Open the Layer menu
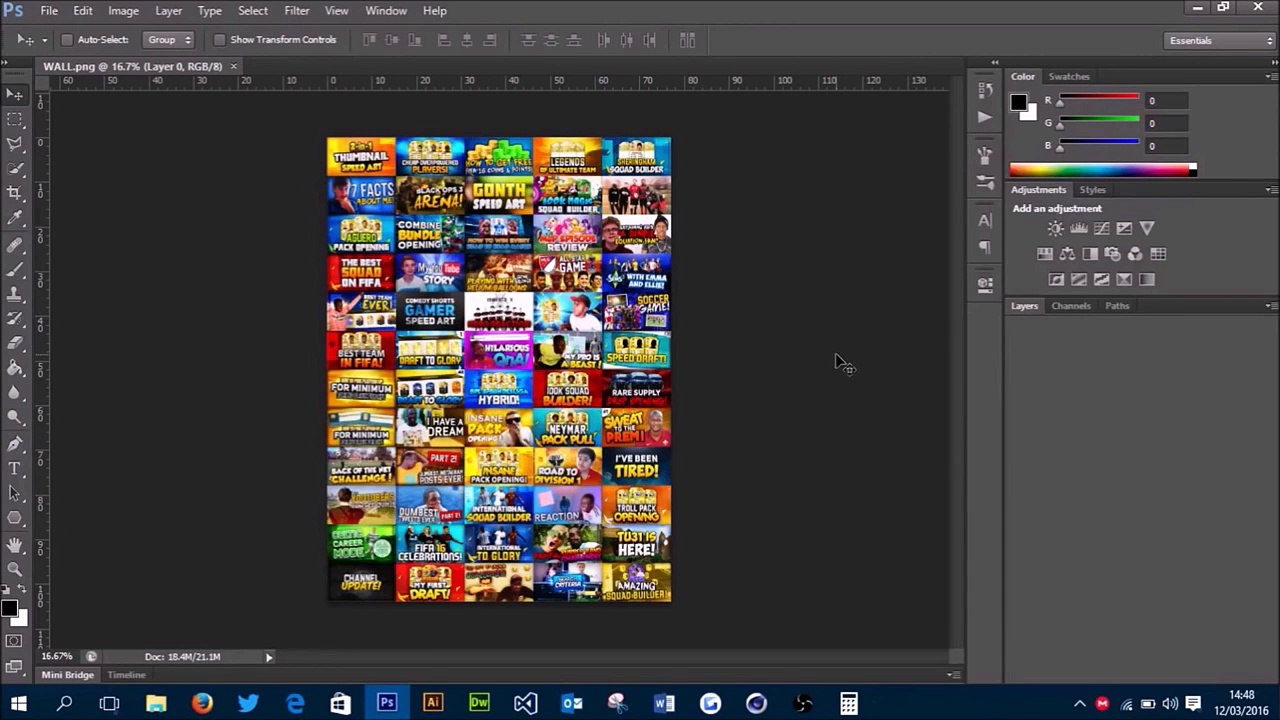 click(x=168, y=11)
